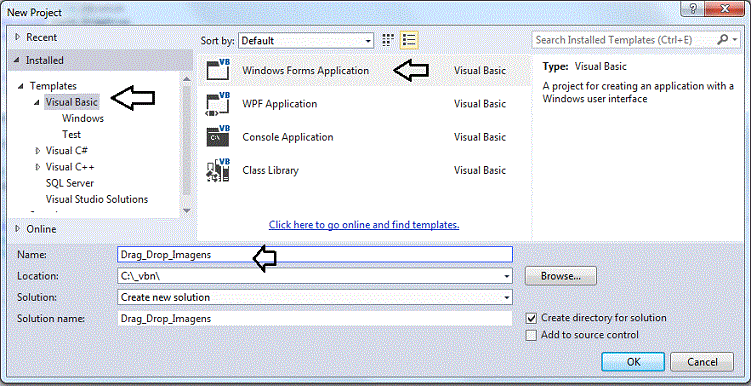The height and width of the screenshot is (386, 751).
Task: Click into the Solution name field
Action: click(315, 318)
